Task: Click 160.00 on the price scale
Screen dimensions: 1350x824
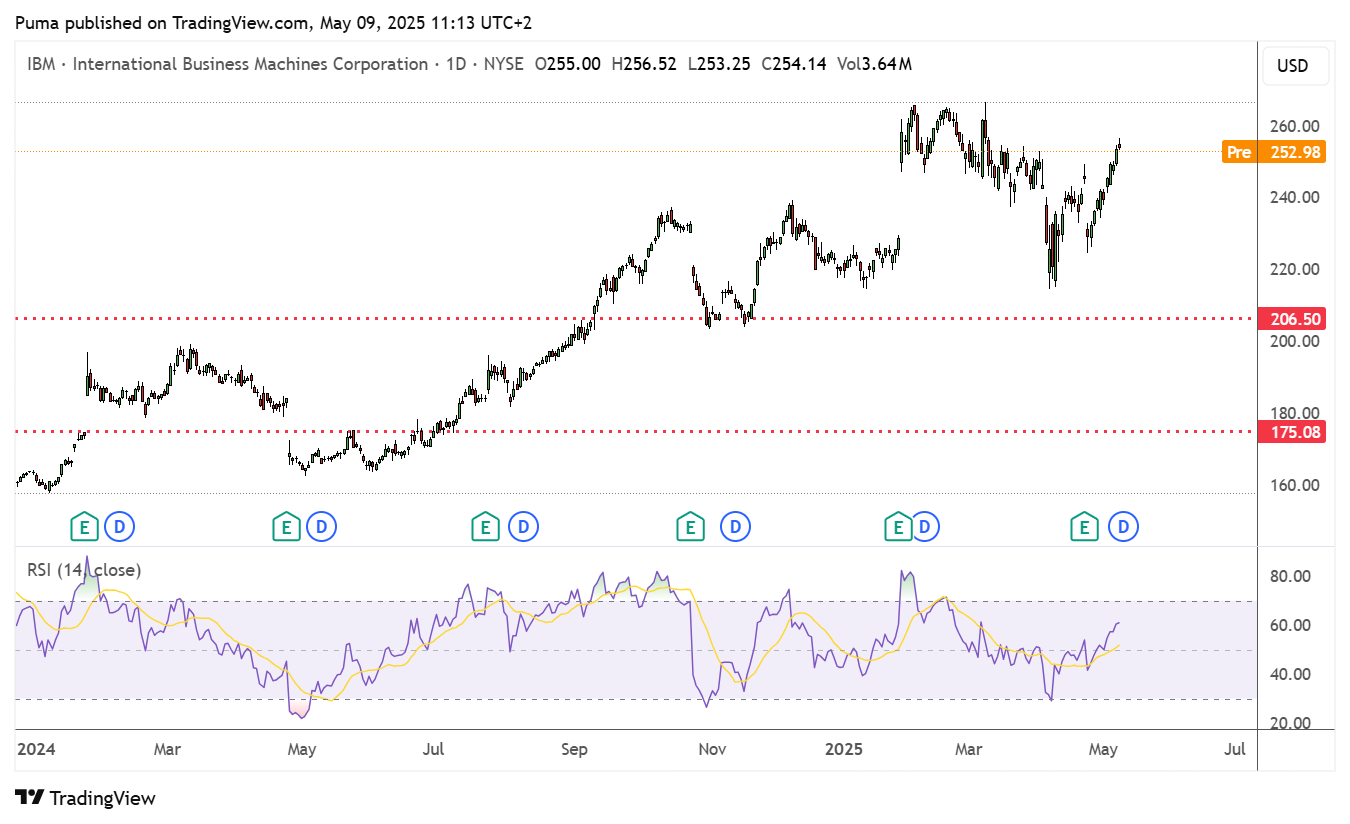Action: click(x=1295, y=485)
